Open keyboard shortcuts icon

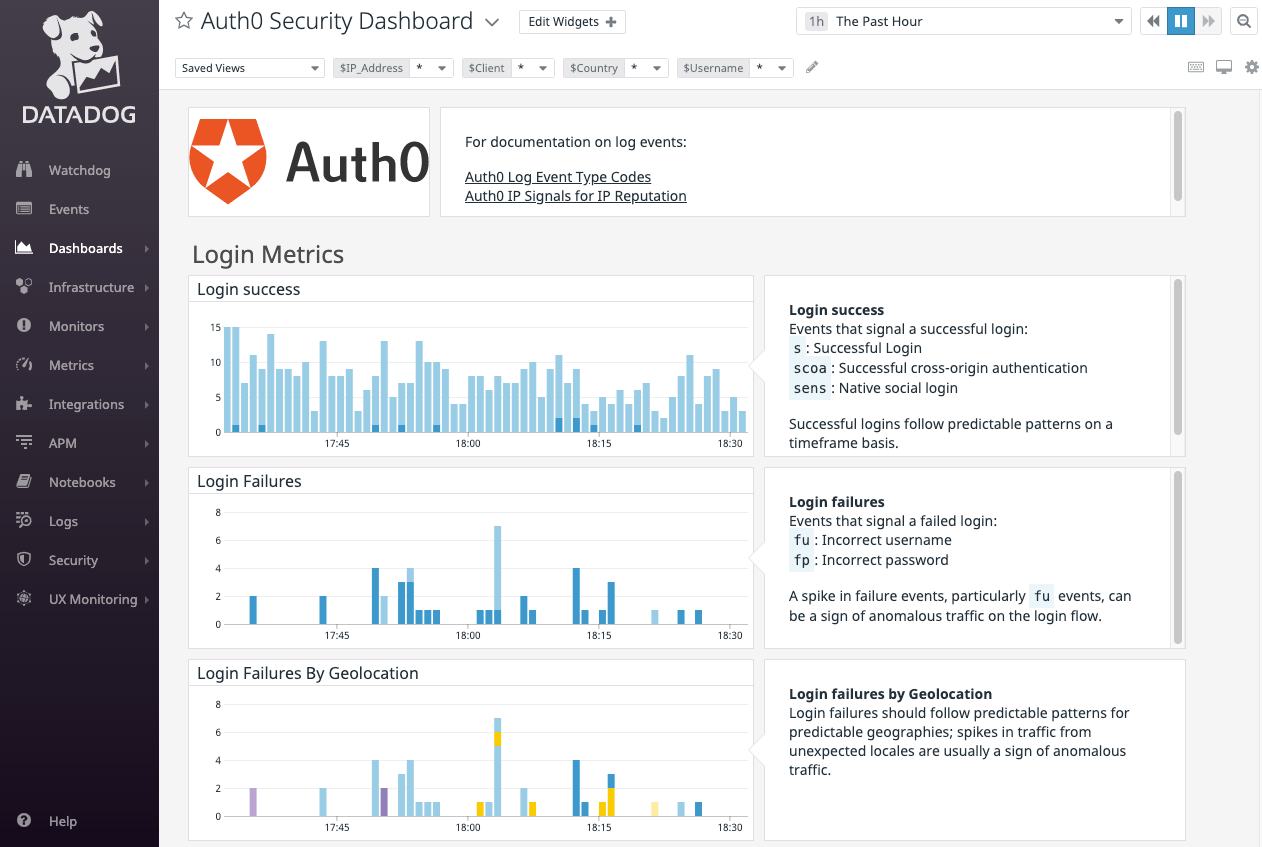coord(1196,67)
